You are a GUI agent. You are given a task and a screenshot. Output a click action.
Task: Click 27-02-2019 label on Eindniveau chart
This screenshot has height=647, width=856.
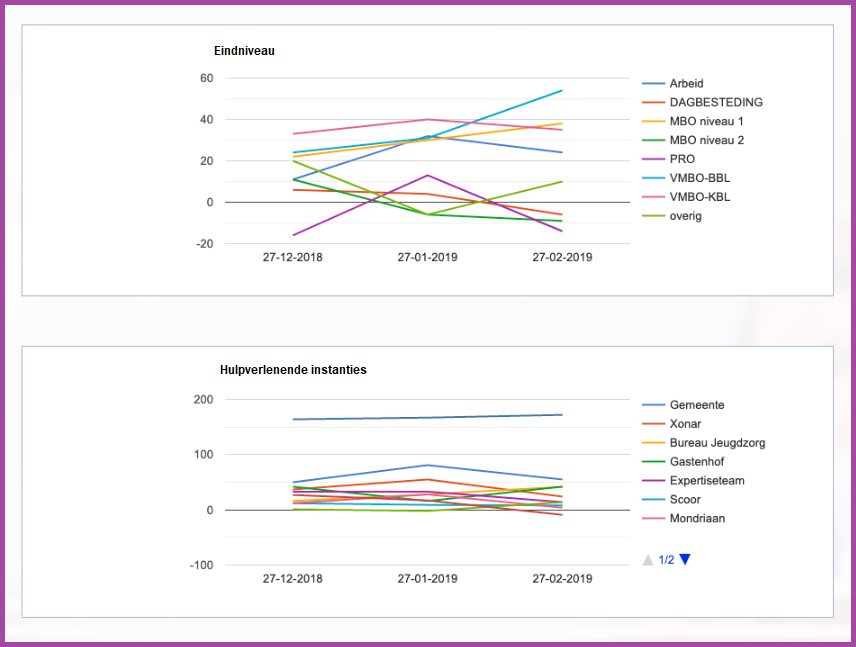[561, 257]
